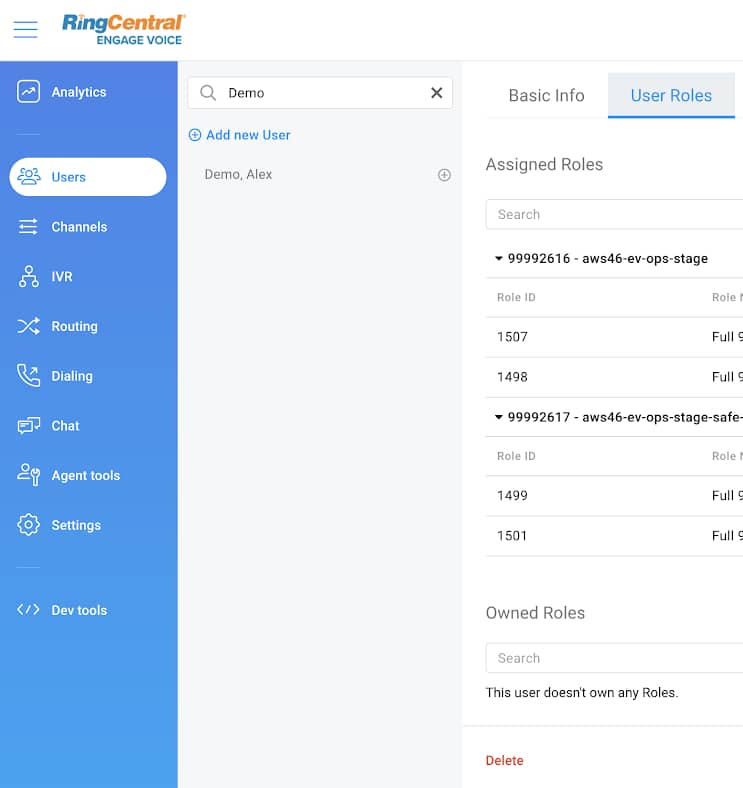Image resolution: width=743 pixels, height=788 pixels.
Task: Click the Channels sliders icon
Action: pos(28,227)
